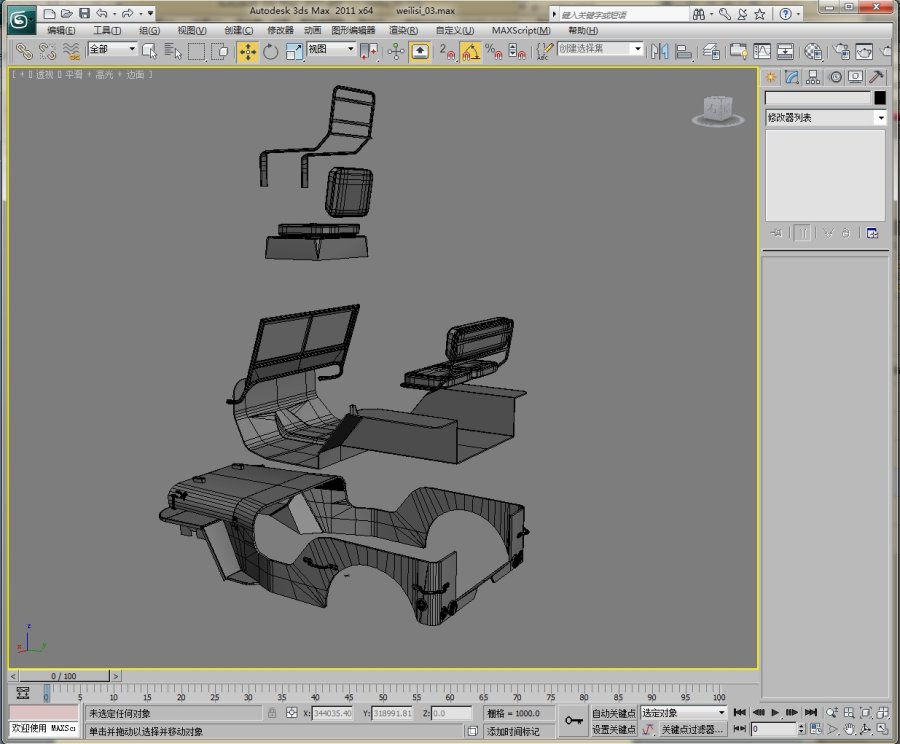
Task: Click the Play Animation button
Action: pyautogui.click(x=775, y=712)
